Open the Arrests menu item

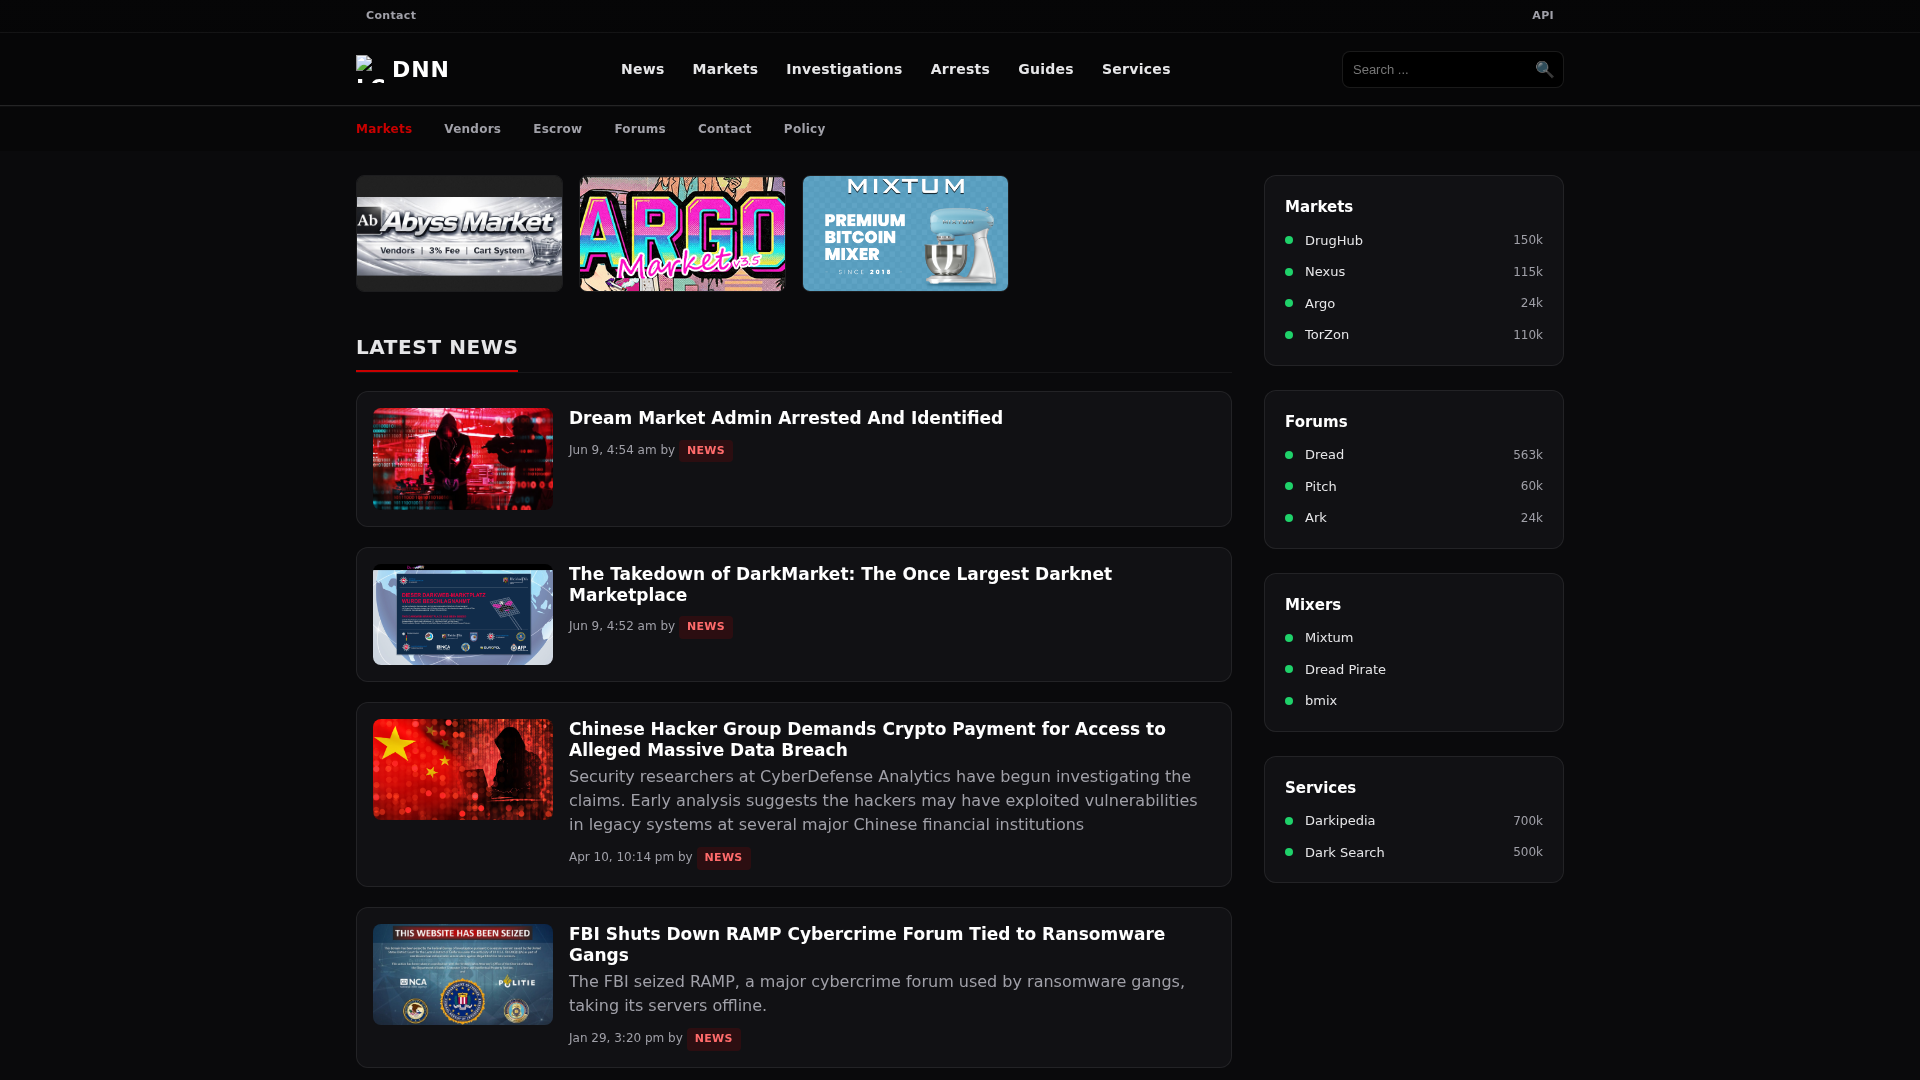[960, 69]
